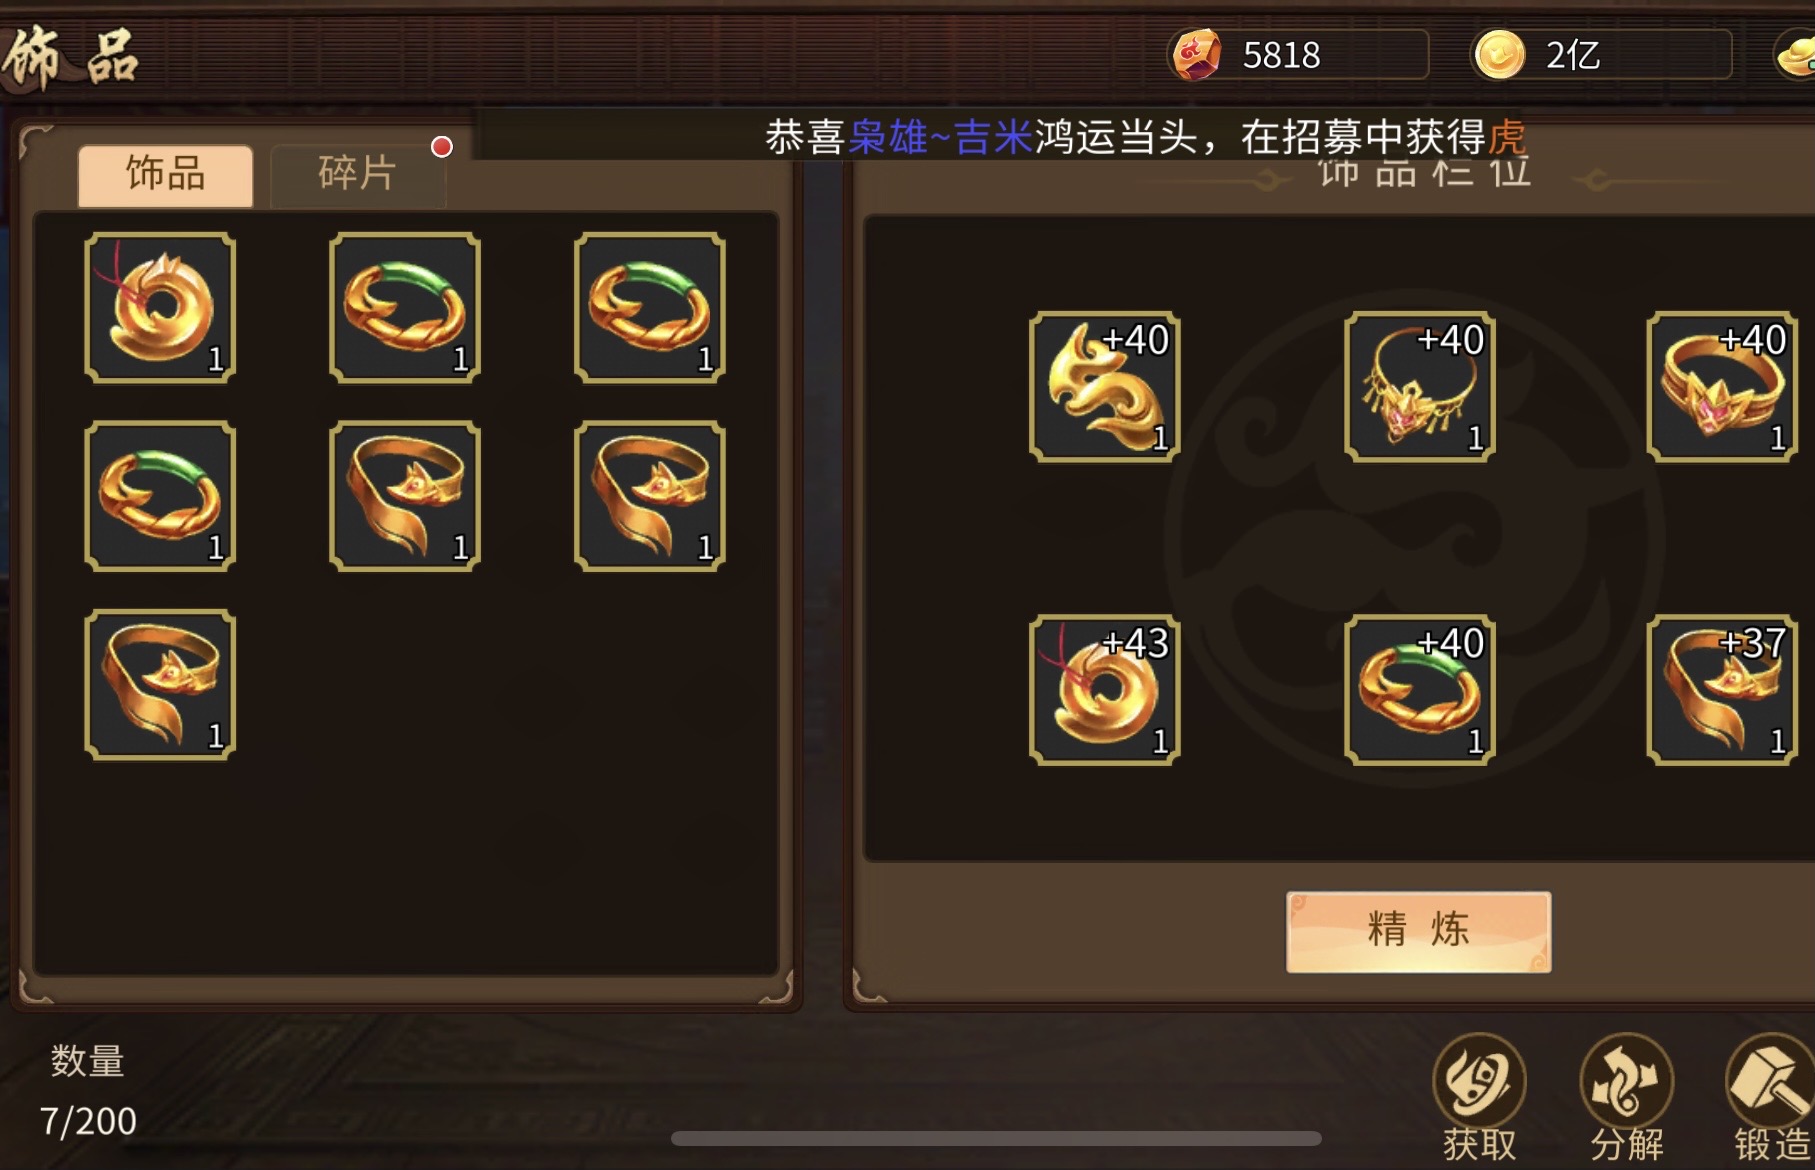The width and height of the screenshot is (1815, 1170).
Task: Select the equipped +40 phoenix ornament accessory
Action: (x=1105, y=387)
